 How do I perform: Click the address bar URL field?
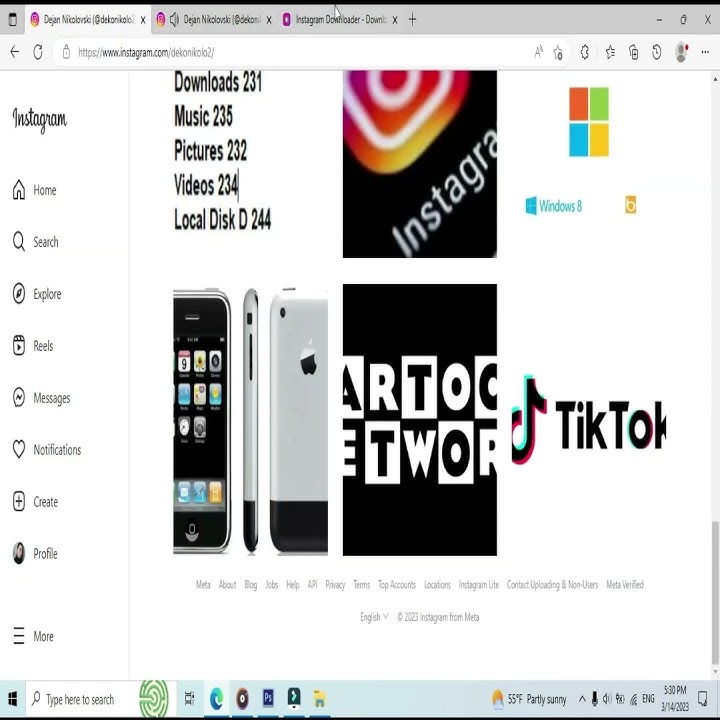tap(303, 52)
